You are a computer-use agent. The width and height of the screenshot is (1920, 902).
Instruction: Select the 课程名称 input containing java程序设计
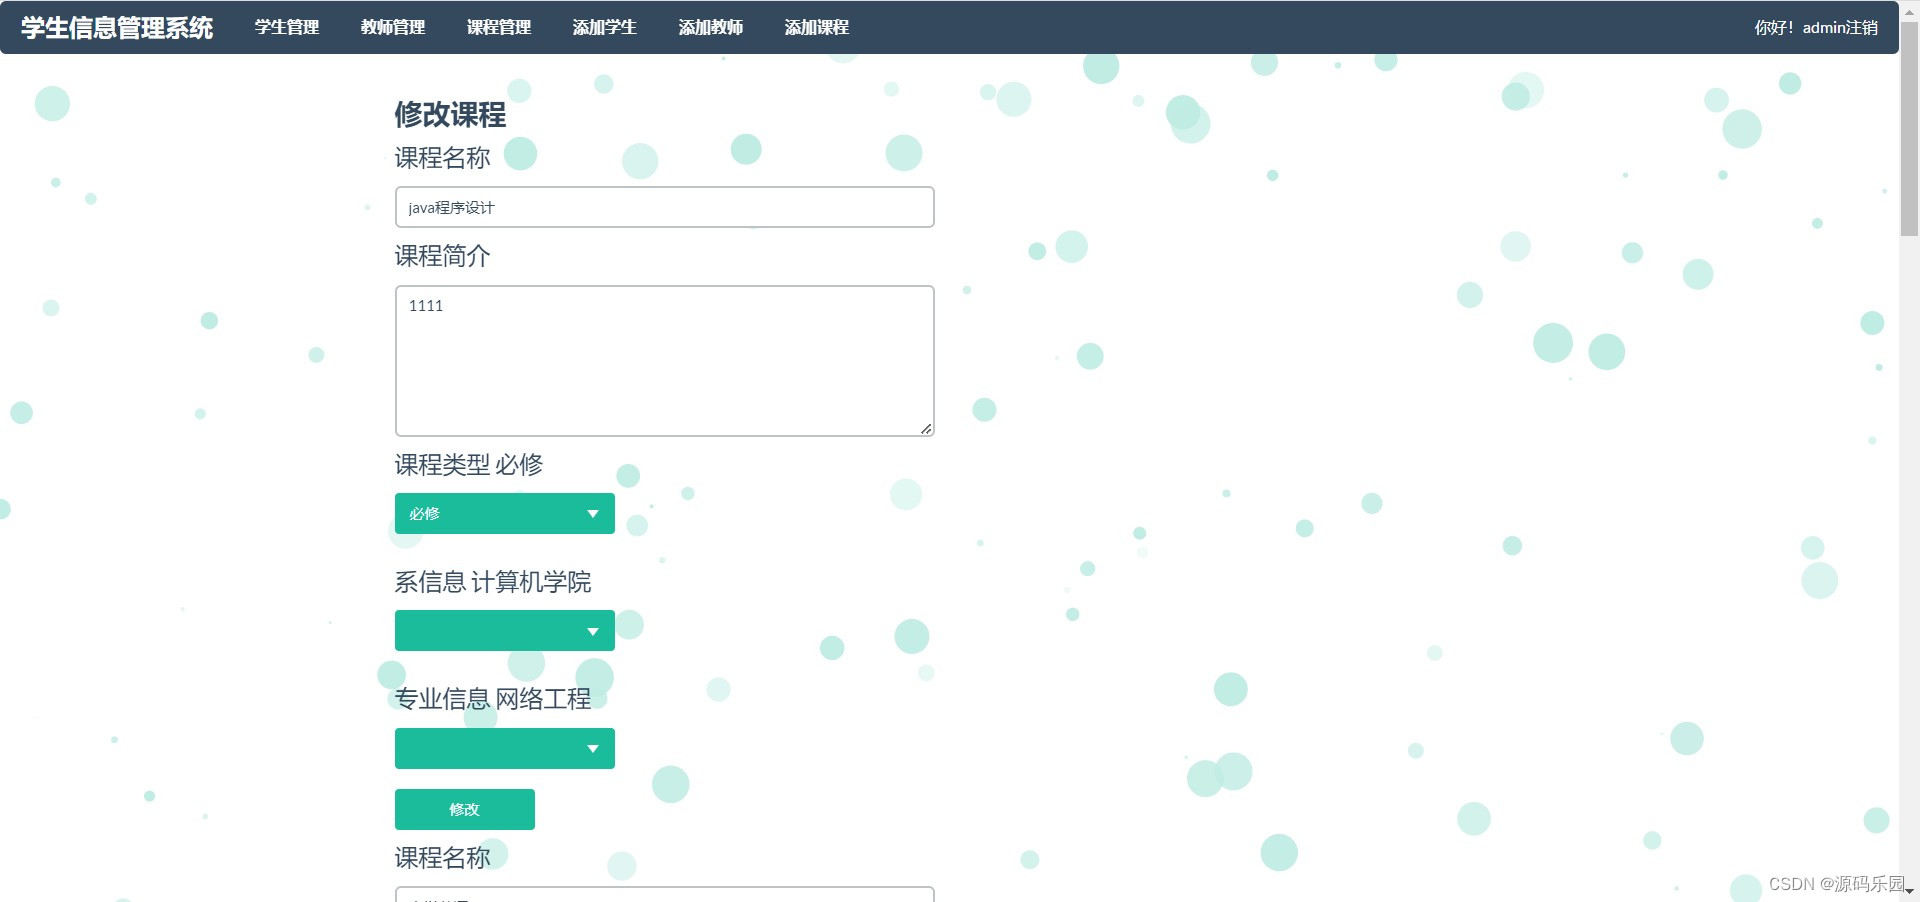pos(663,207)
